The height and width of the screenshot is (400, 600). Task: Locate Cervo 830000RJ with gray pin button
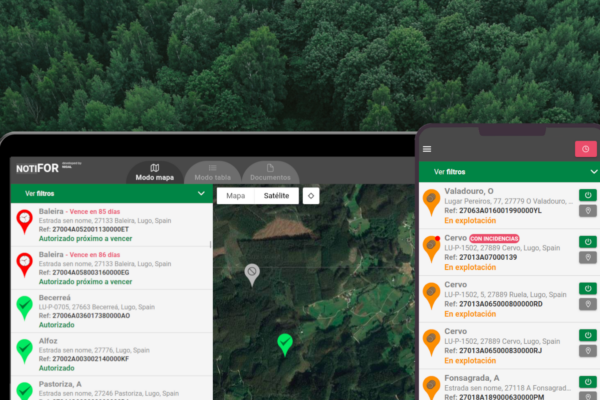click(588, 351)
